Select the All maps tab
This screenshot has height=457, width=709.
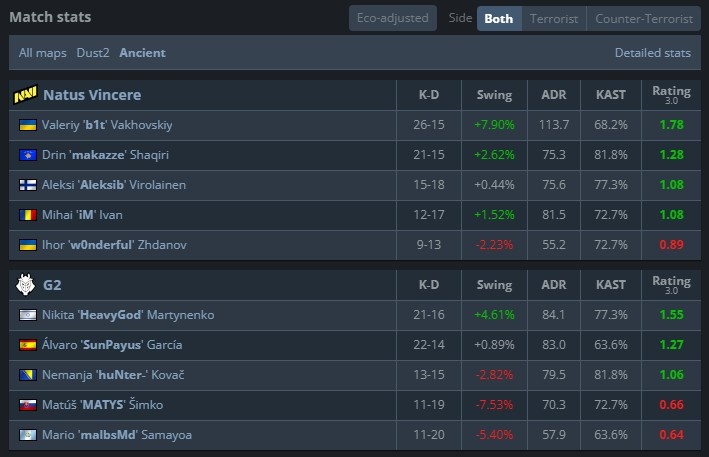(x=41, y=52)
